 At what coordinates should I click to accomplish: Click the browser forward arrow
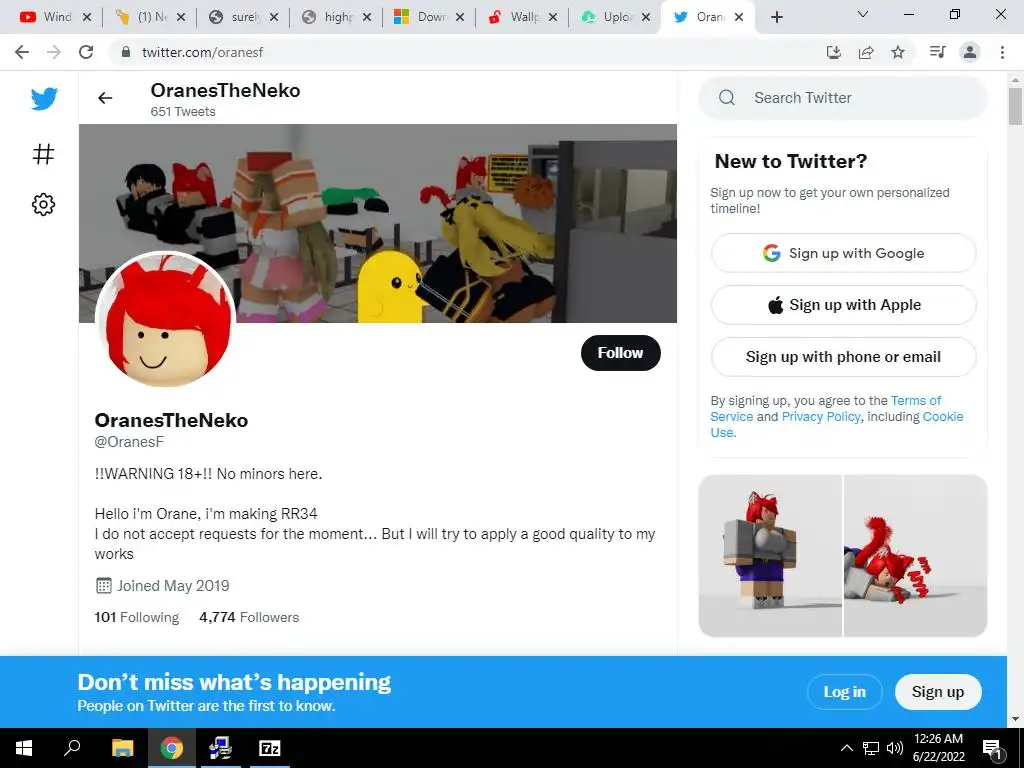point(54,52)
